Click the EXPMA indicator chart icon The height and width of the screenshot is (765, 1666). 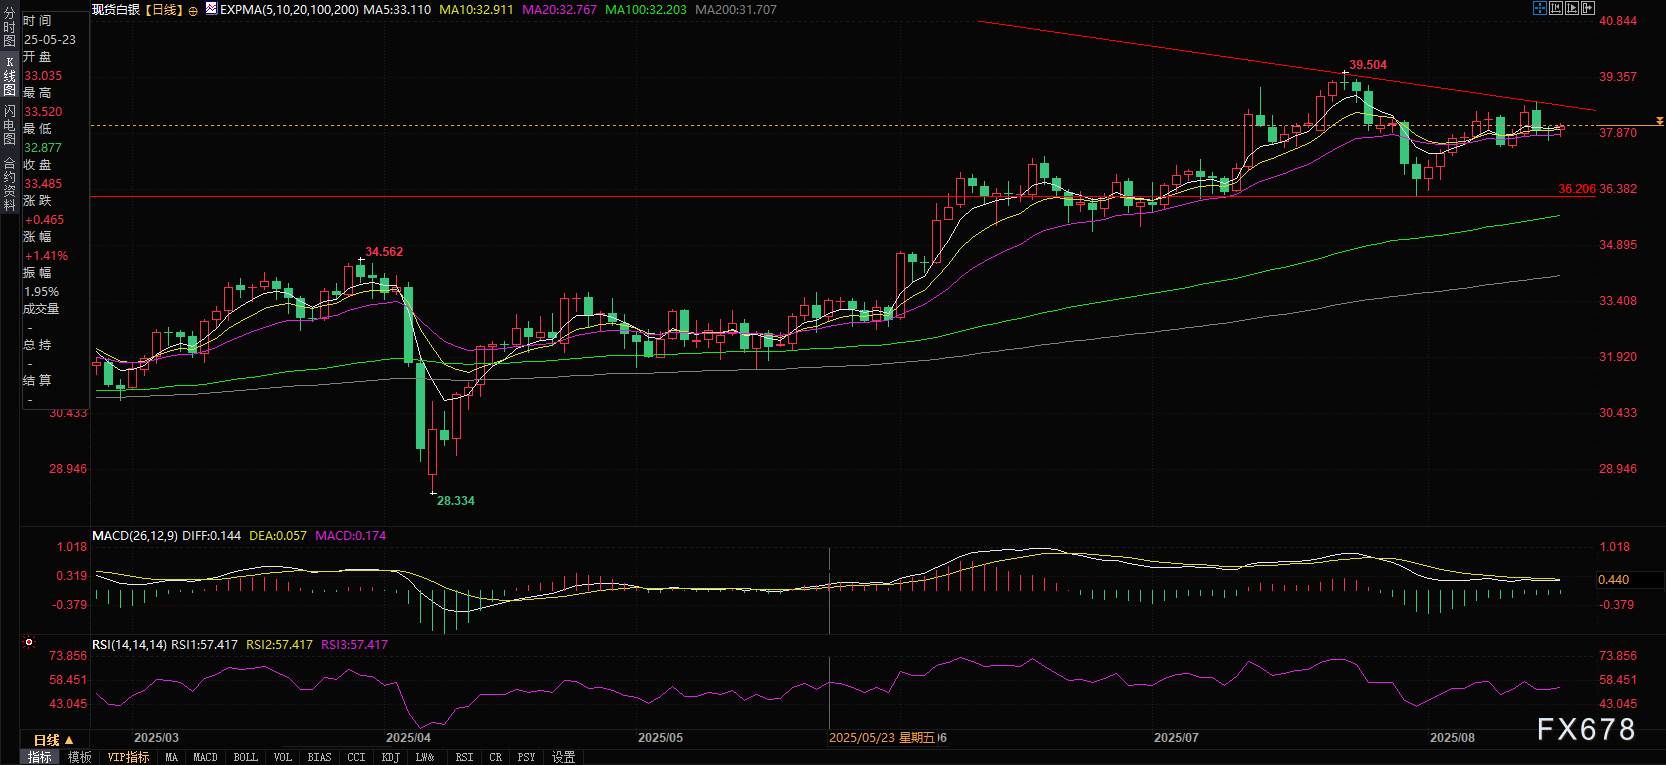[x=211, y=9]
